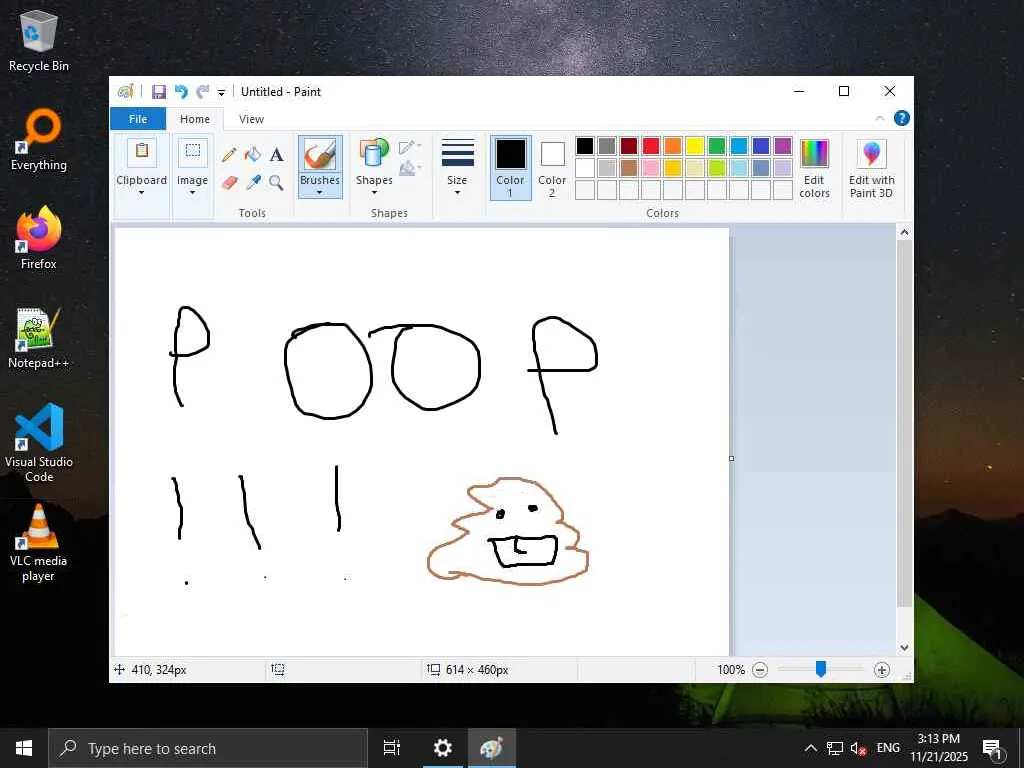Select the Text tool
1024x768 pixels.
pyautogui.click(x=276, y=155)
